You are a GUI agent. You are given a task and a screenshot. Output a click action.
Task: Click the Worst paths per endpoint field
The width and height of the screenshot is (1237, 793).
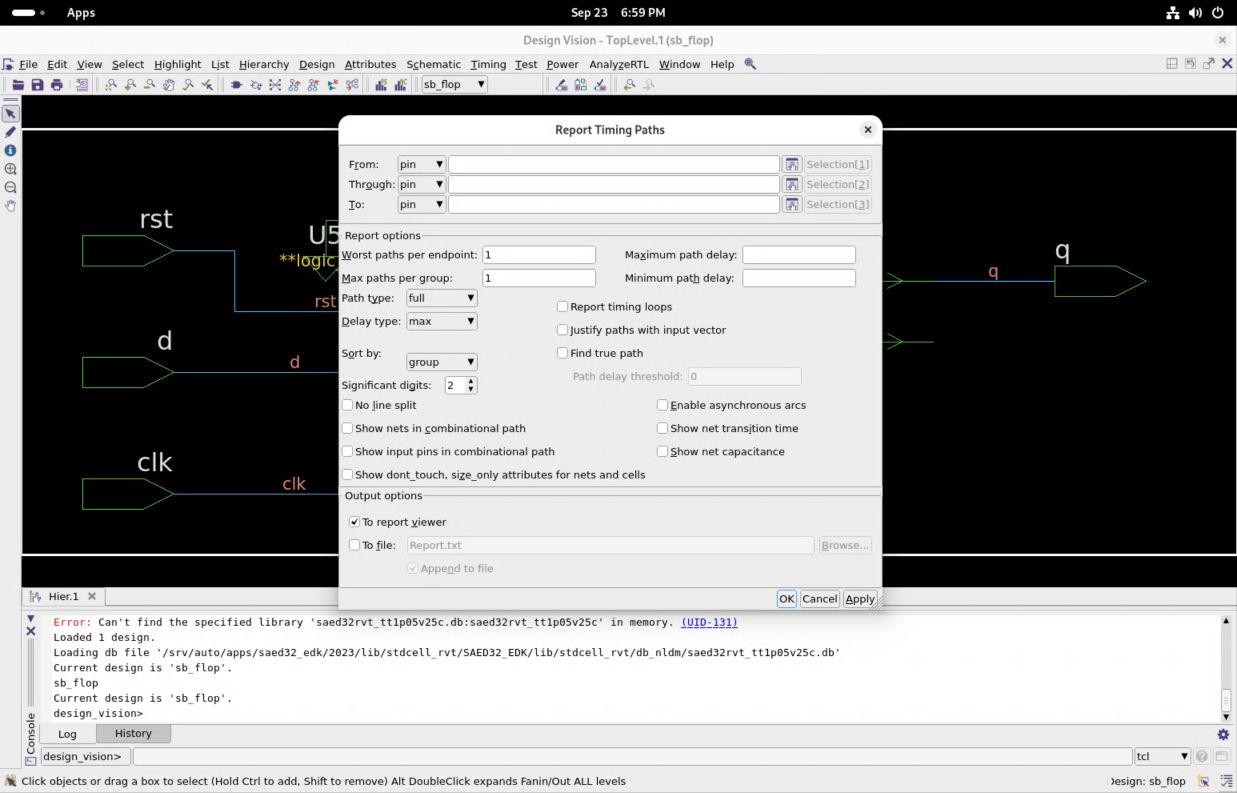click(x=539, y=255)
